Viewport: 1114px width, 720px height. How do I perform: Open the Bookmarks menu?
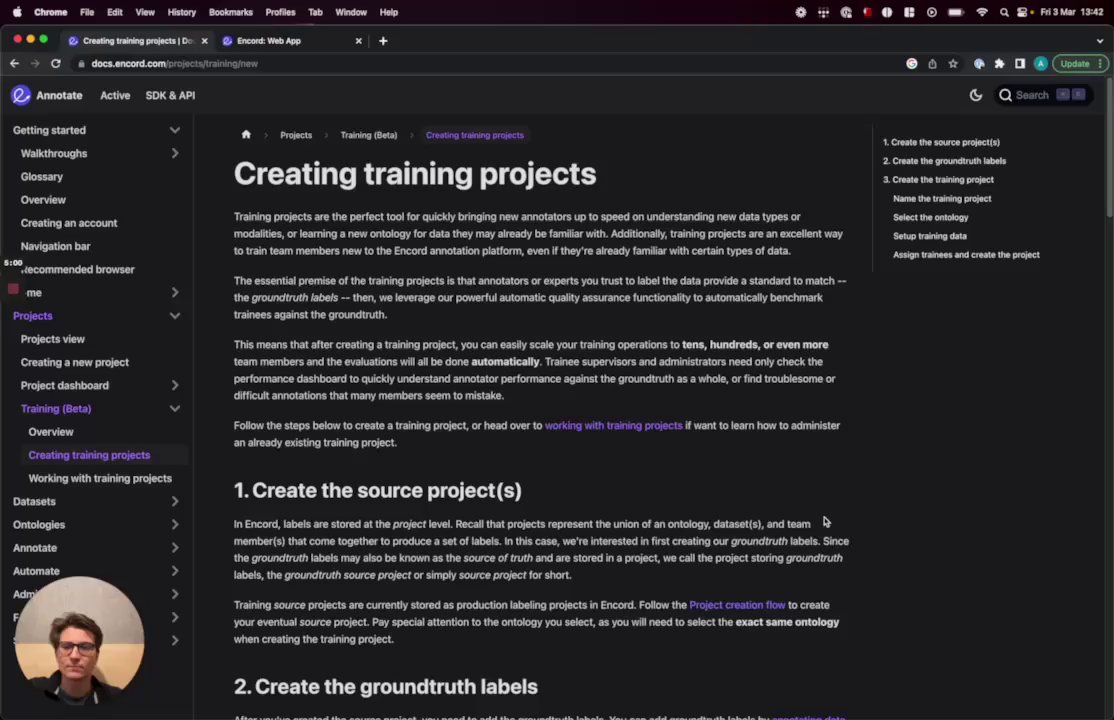[230, 12]
